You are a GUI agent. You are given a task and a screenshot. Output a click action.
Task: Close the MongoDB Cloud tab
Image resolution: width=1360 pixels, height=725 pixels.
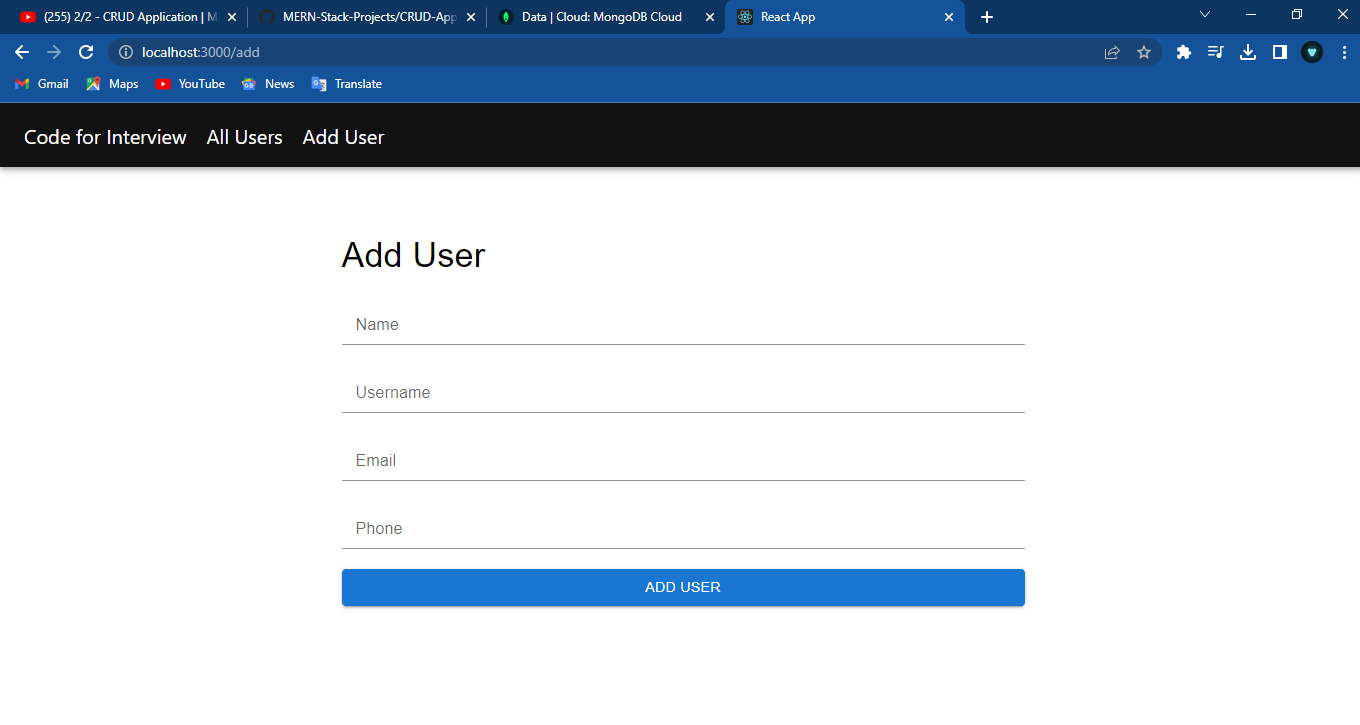[x=710, y=17]
